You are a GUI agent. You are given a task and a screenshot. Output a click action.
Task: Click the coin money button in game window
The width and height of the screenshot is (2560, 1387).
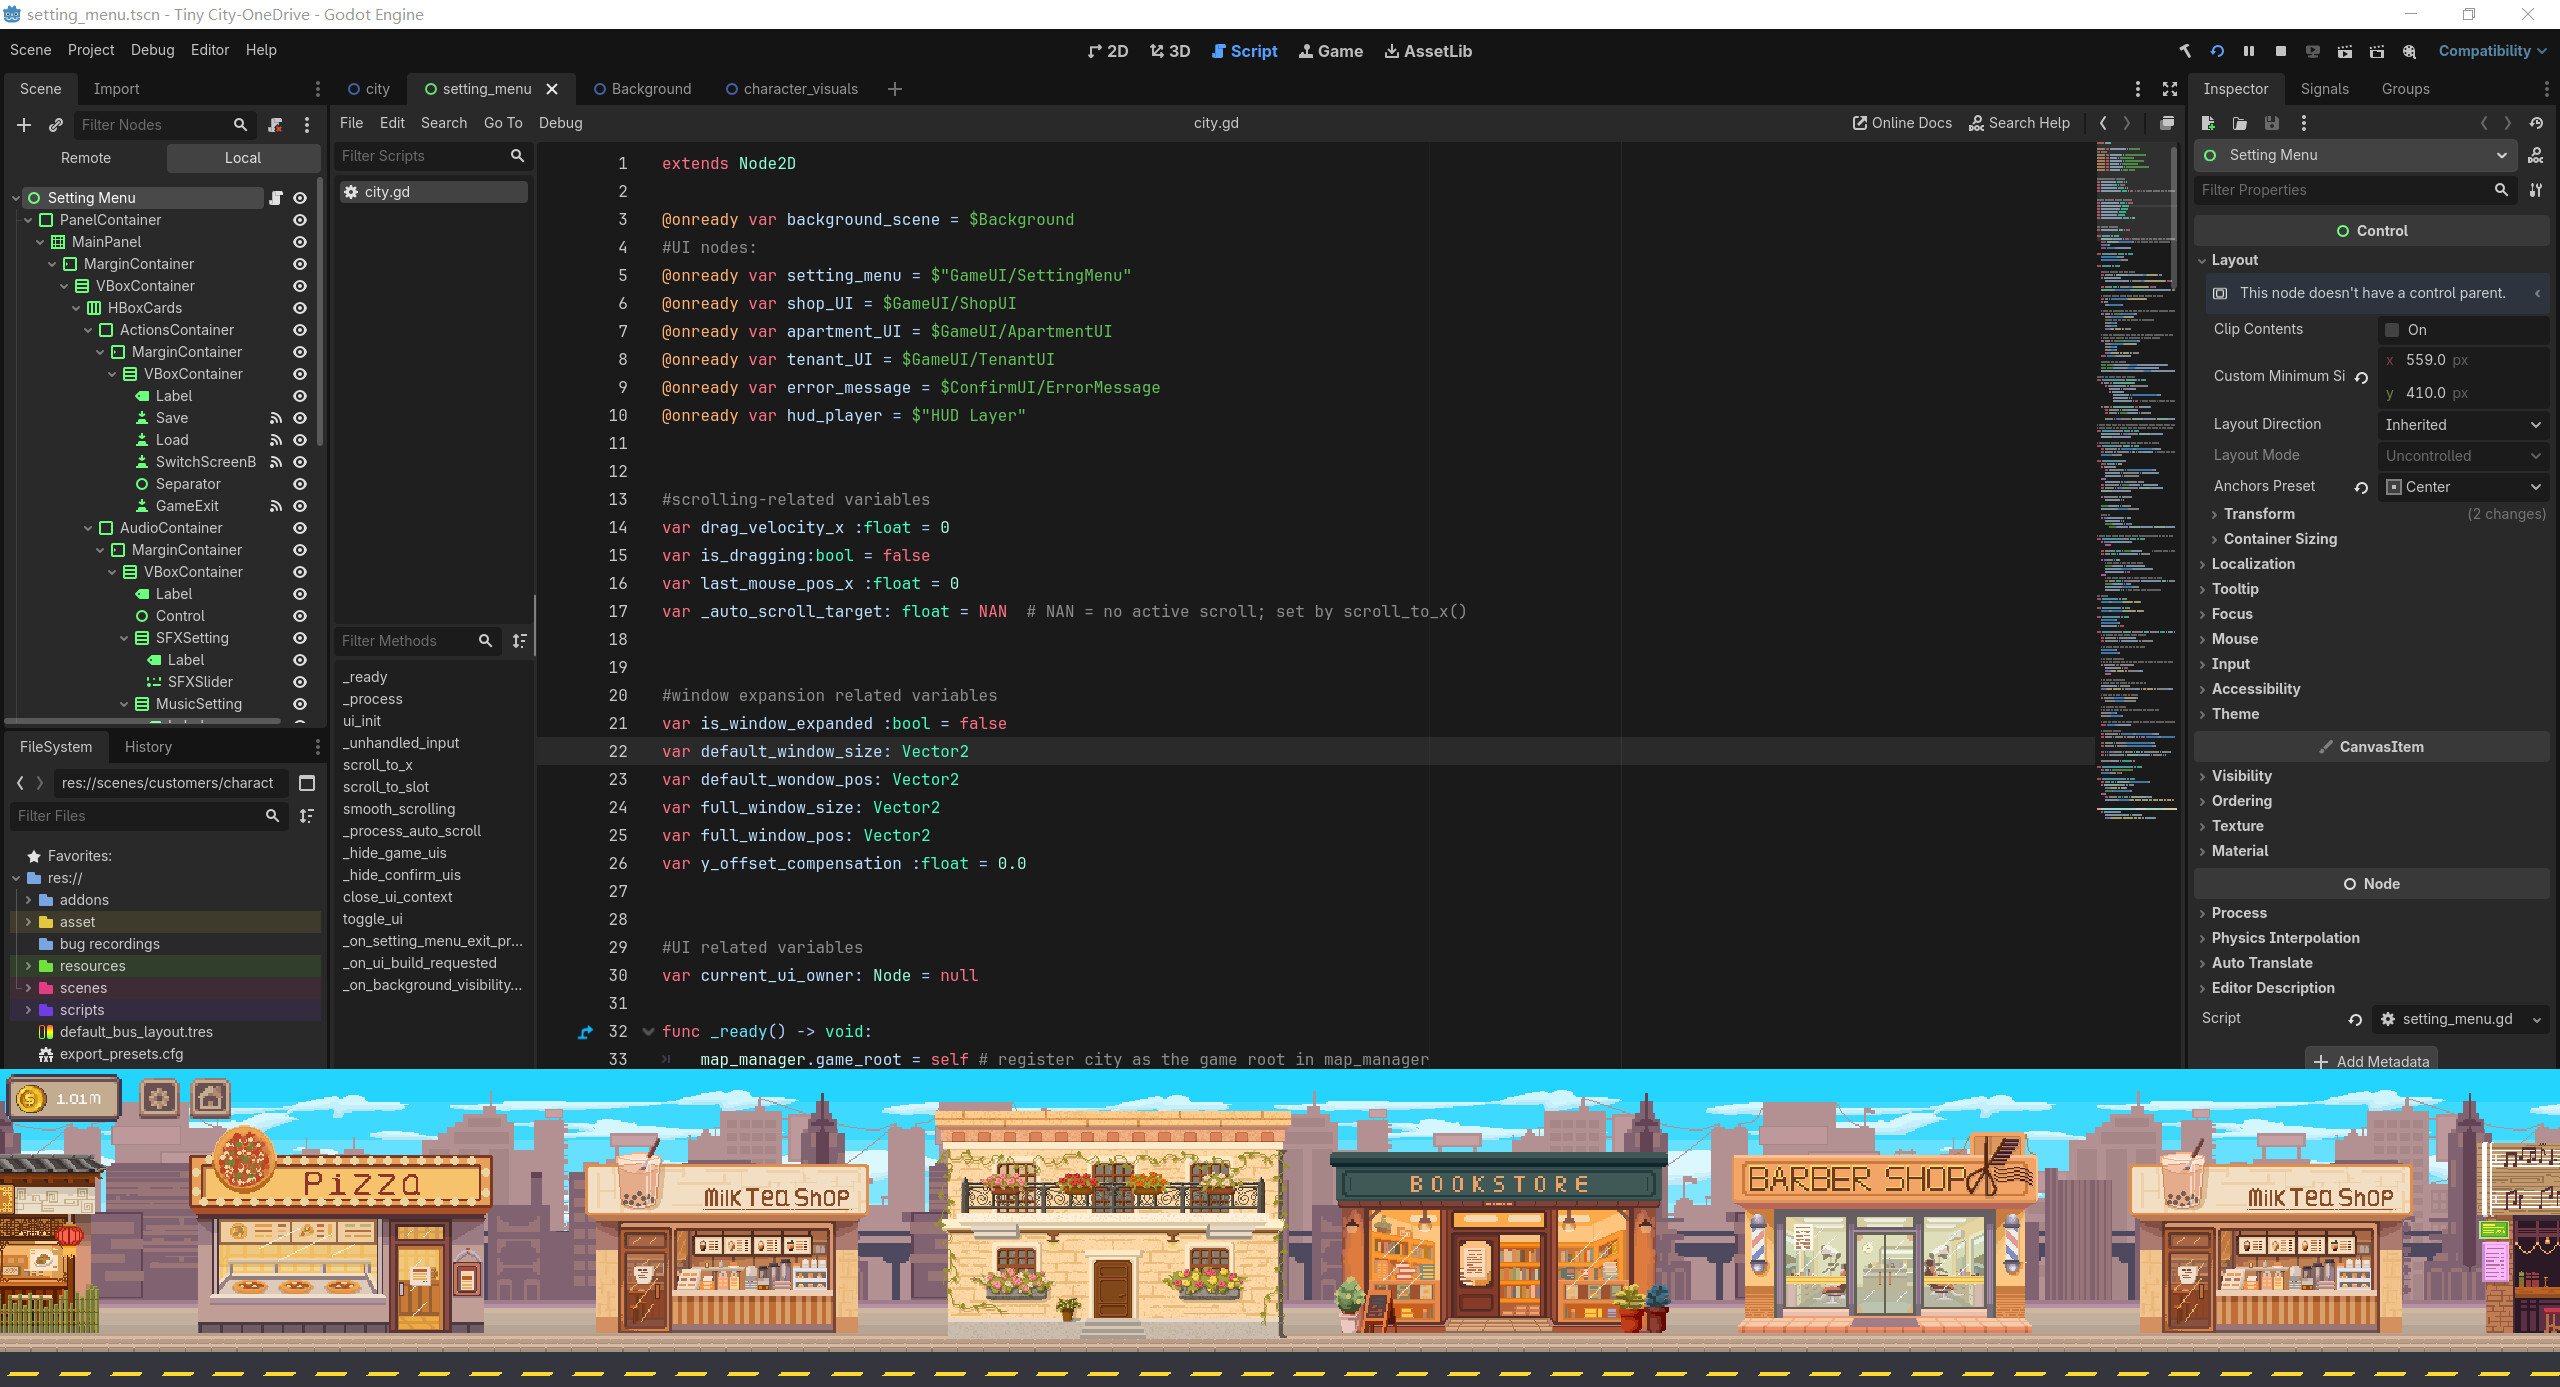[63, 1098]
